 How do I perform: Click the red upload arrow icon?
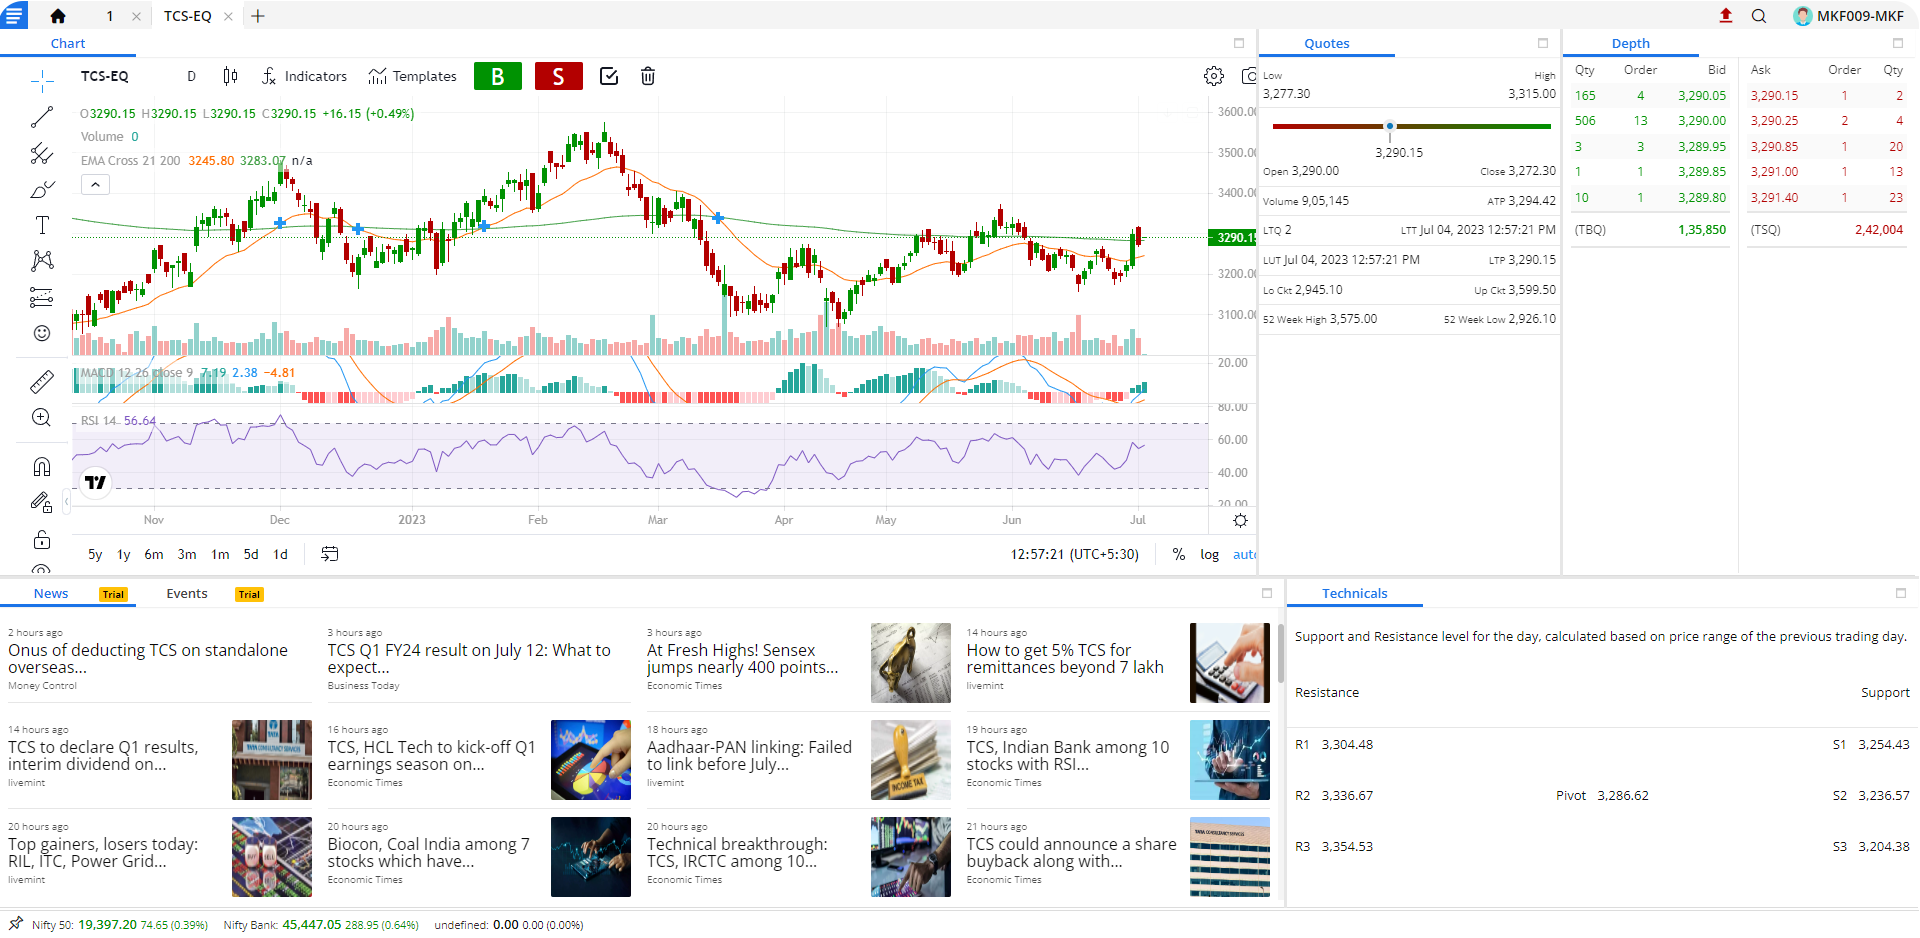(1726, 15)
